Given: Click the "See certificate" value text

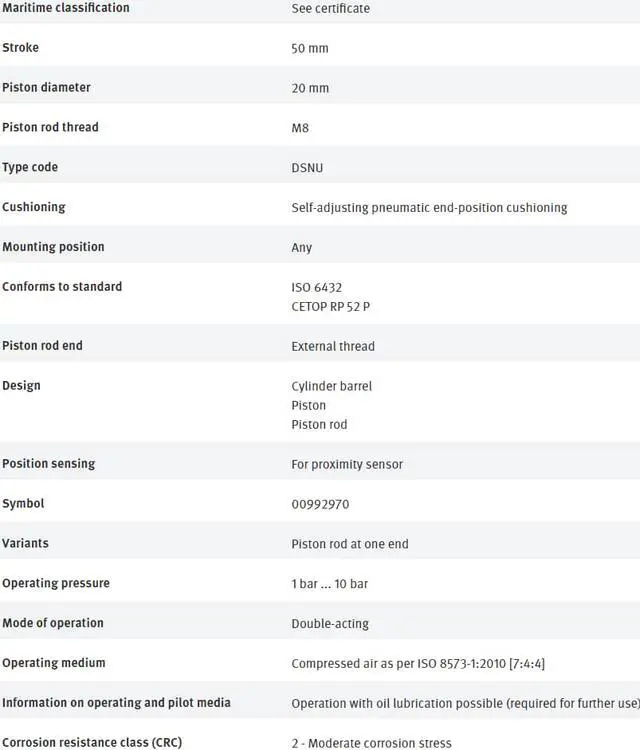Looking at the screenshot, I should [330, 9].
